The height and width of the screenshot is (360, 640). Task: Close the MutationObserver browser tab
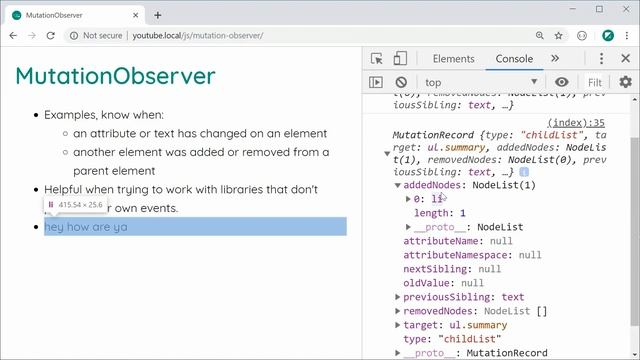(x=136, y=16)
